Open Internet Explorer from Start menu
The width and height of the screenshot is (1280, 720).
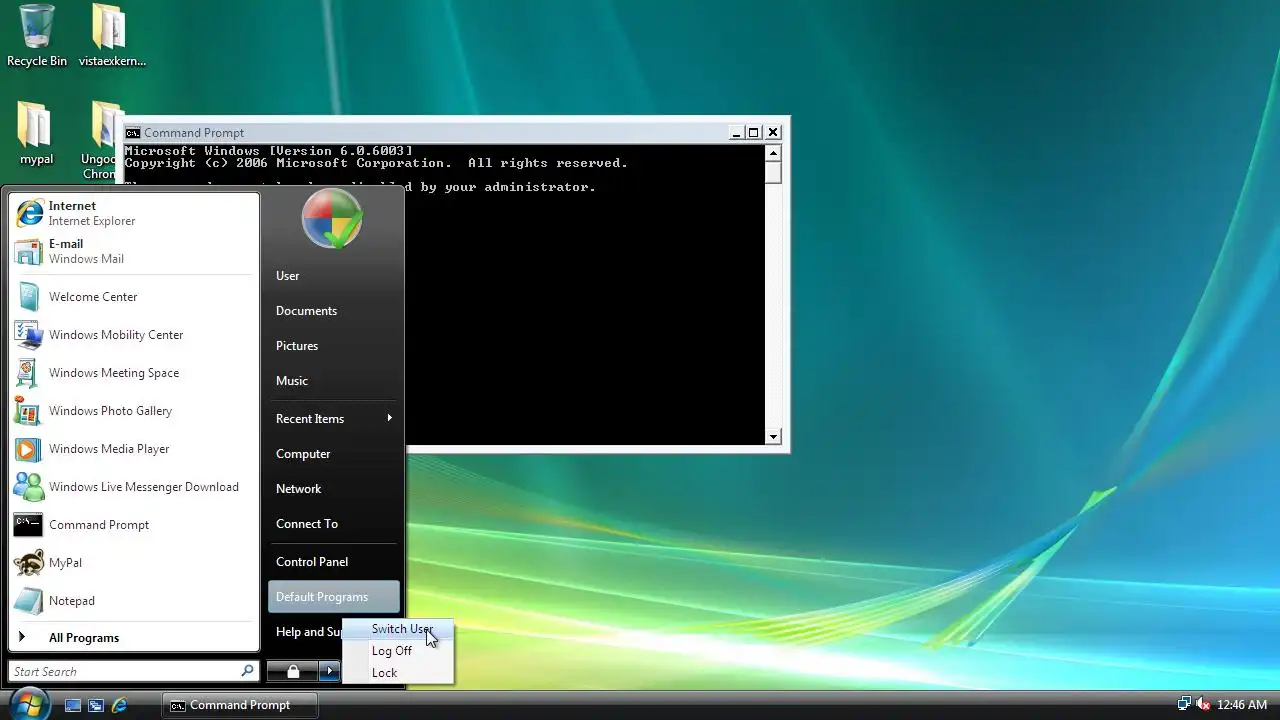tap(134, 213)
